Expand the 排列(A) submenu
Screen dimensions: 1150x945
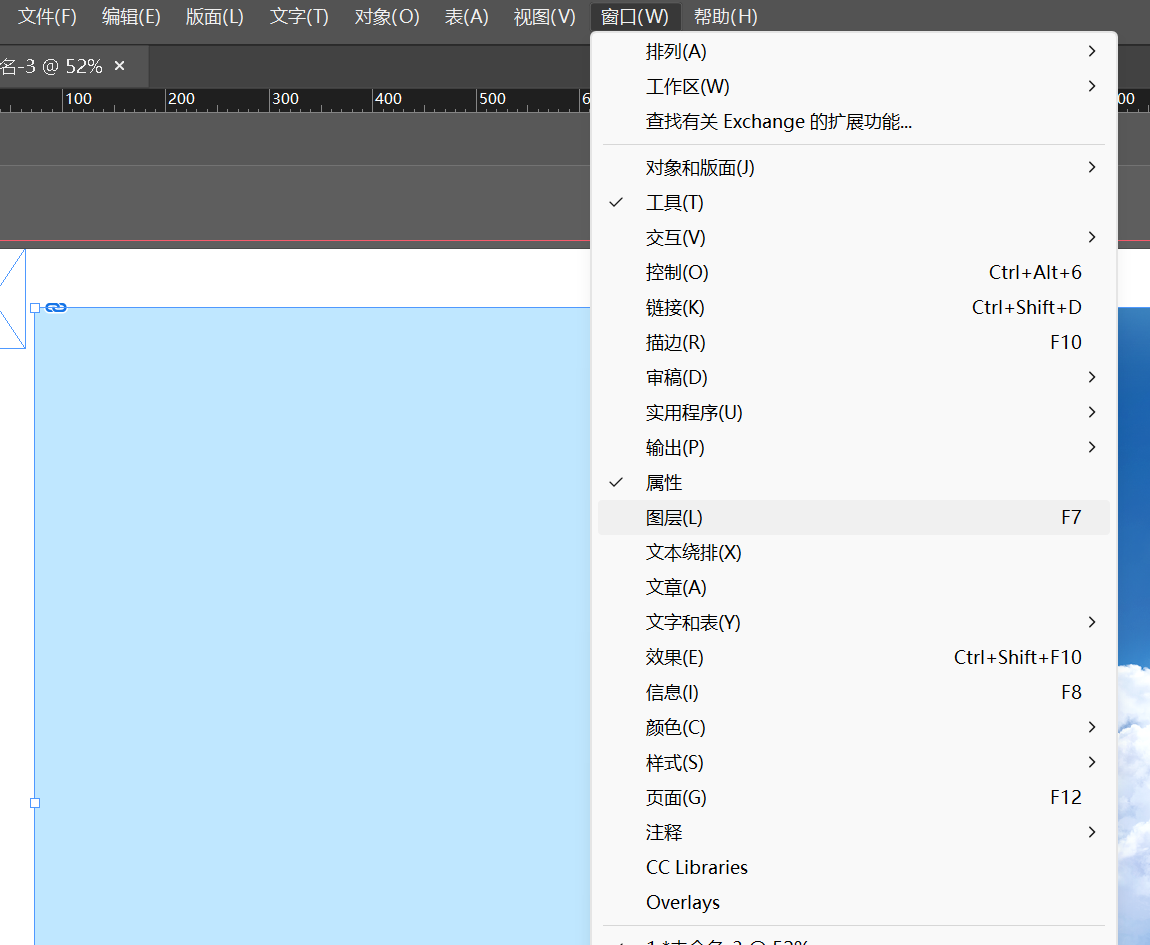(676, 52)
